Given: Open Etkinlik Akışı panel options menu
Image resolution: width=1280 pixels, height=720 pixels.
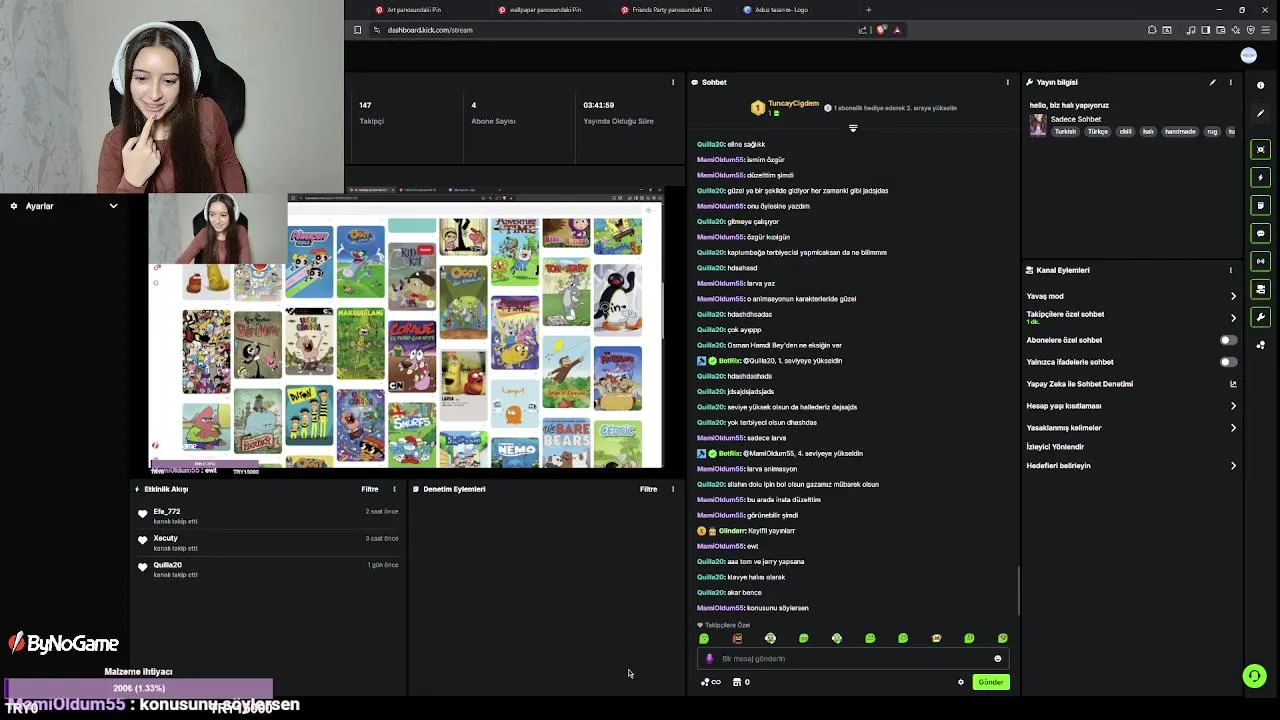Looking at the screenshot, I should [394, 489].
